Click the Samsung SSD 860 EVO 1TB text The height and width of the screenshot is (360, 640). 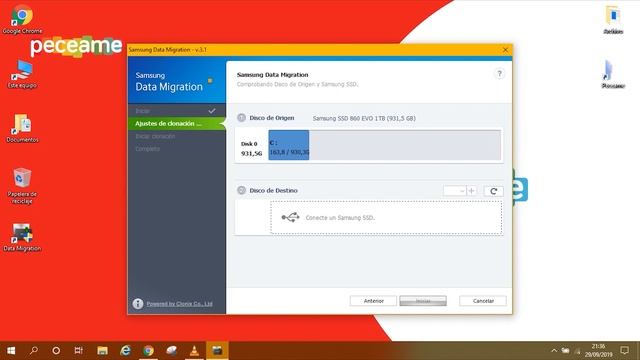(x=364, y=118)
